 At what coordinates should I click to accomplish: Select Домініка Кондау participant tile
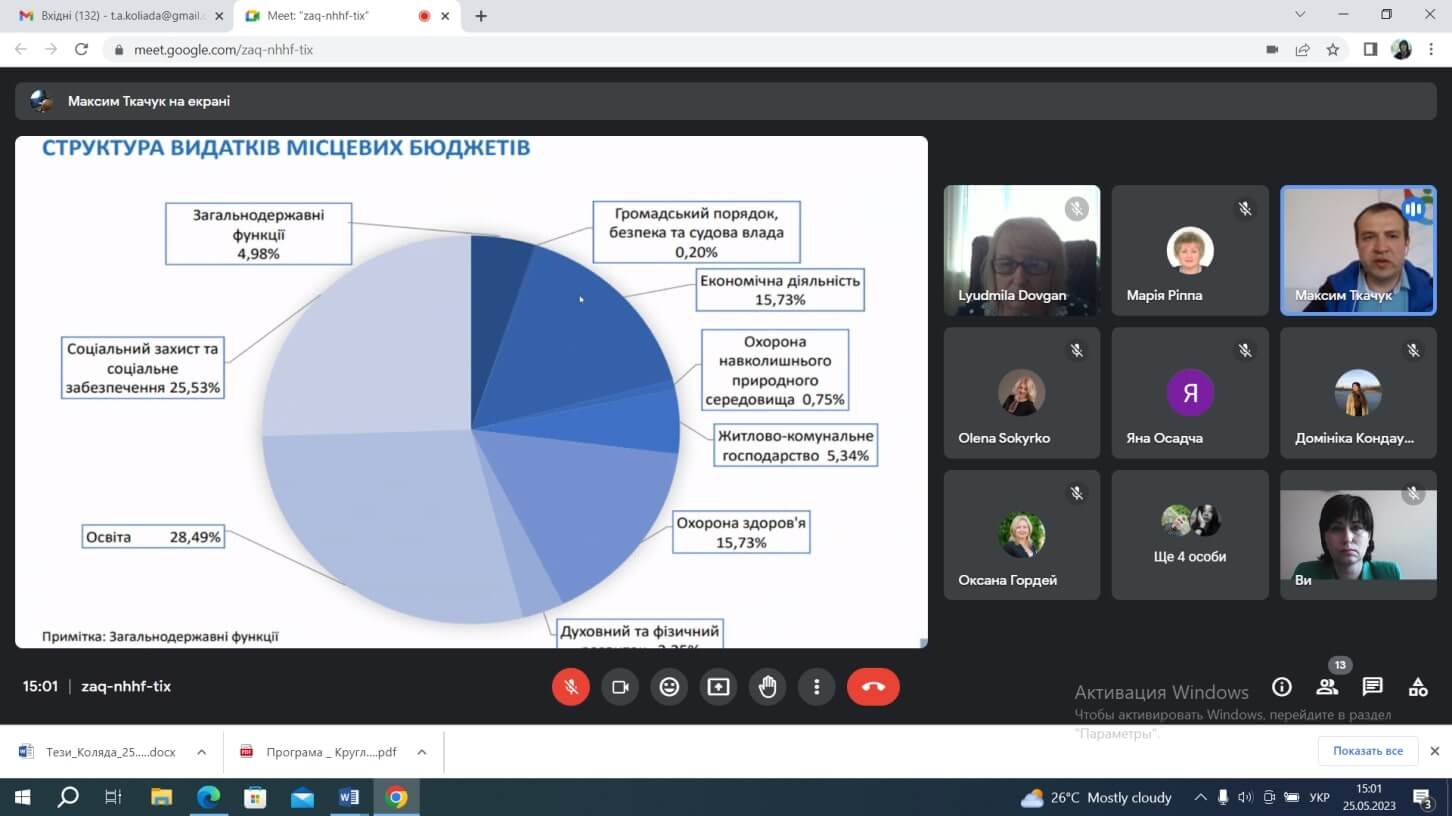tap(1358, 393)
